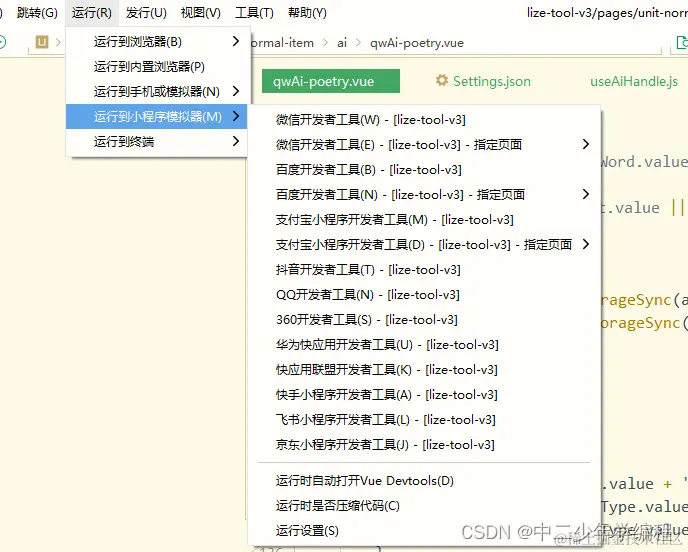Expand 微信开发者工具(E) 指定页面 submenu arrow

coord(586,144)
